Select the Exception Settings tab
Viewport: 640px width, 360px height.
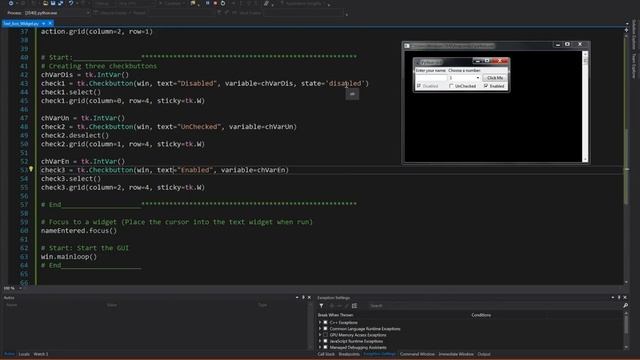(380, 354)
